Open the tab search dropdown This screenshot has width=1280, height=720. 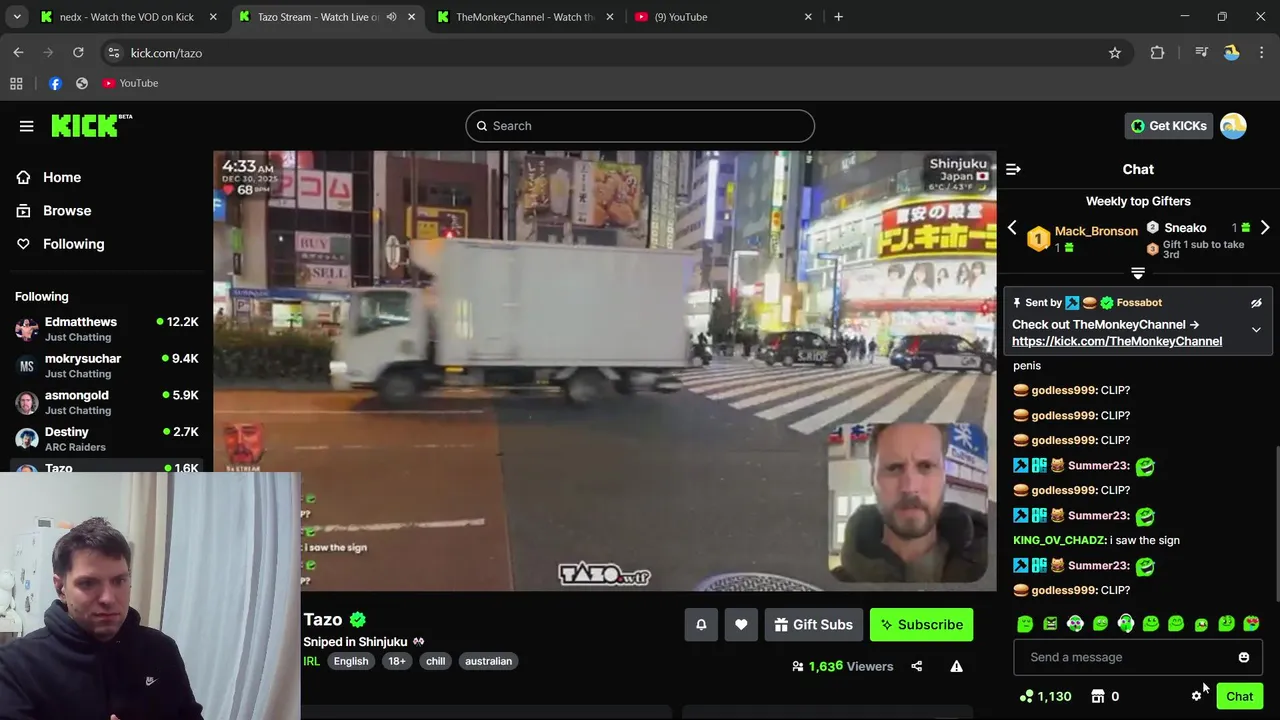17,17
